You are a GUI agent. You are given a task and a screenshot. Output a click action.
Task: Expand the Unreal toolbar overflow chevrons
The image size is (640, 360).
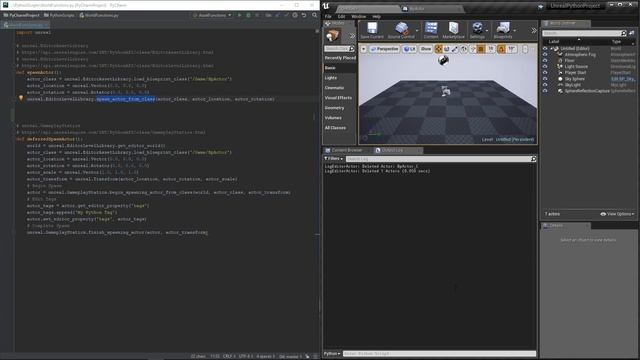pos(534,31)
